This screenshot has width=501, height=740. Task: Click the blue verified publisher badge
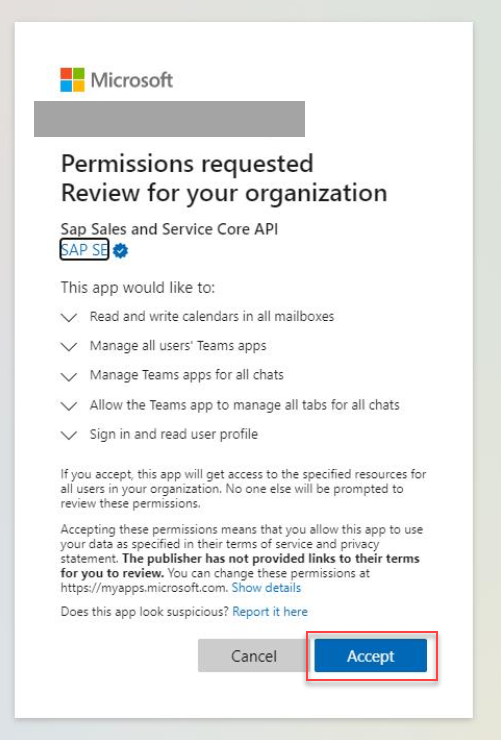click(121, 251)
